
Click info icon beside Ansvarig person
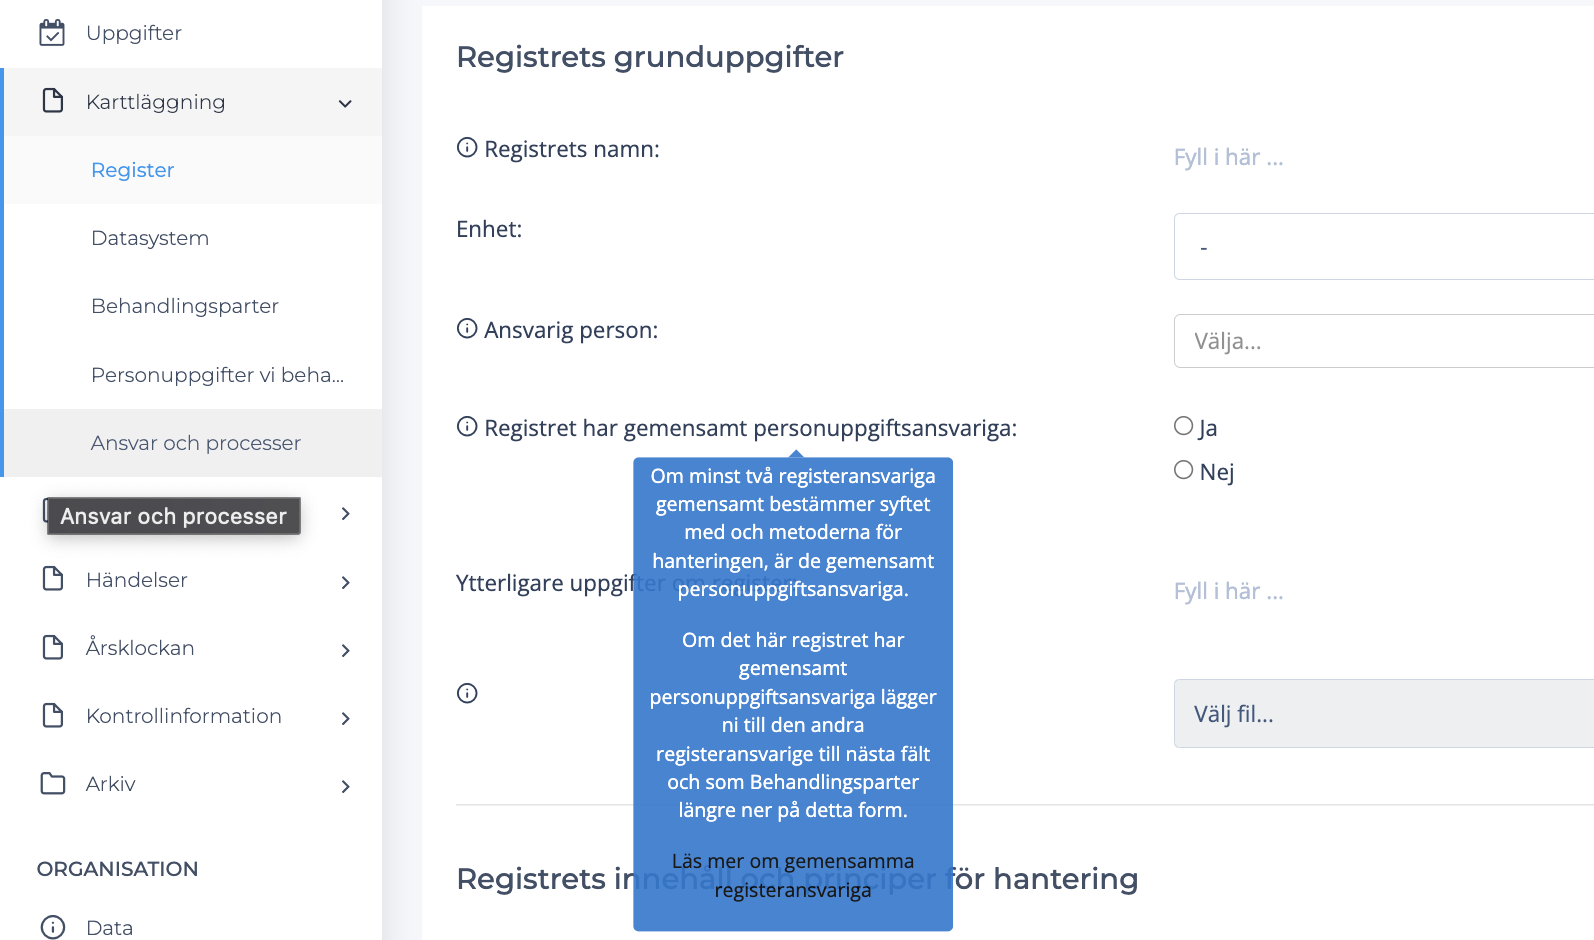point(467,329)
